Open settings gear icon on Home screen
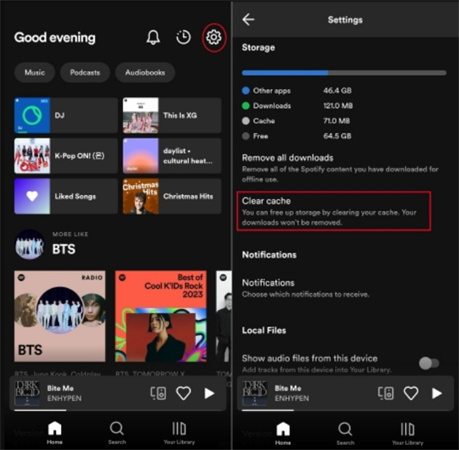Screen dimensions: 459x450 (213, 37)
